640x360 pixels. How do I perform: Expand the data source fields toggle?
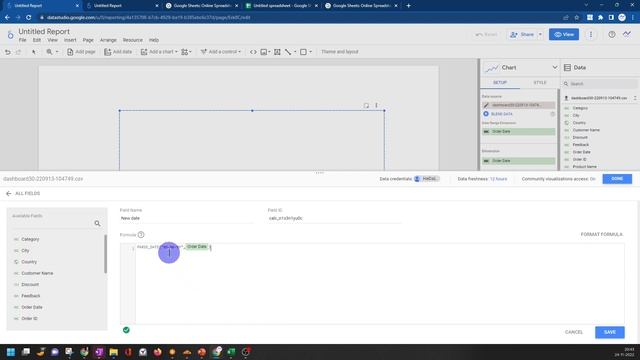pos(635,98)
